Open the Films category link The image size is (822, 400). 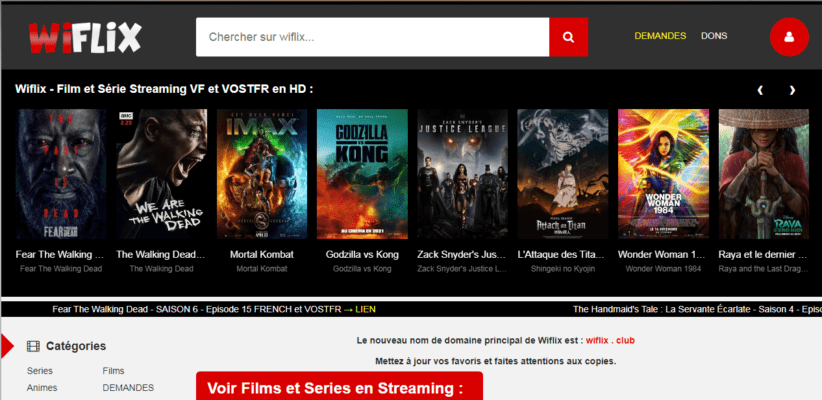[113, 371]
